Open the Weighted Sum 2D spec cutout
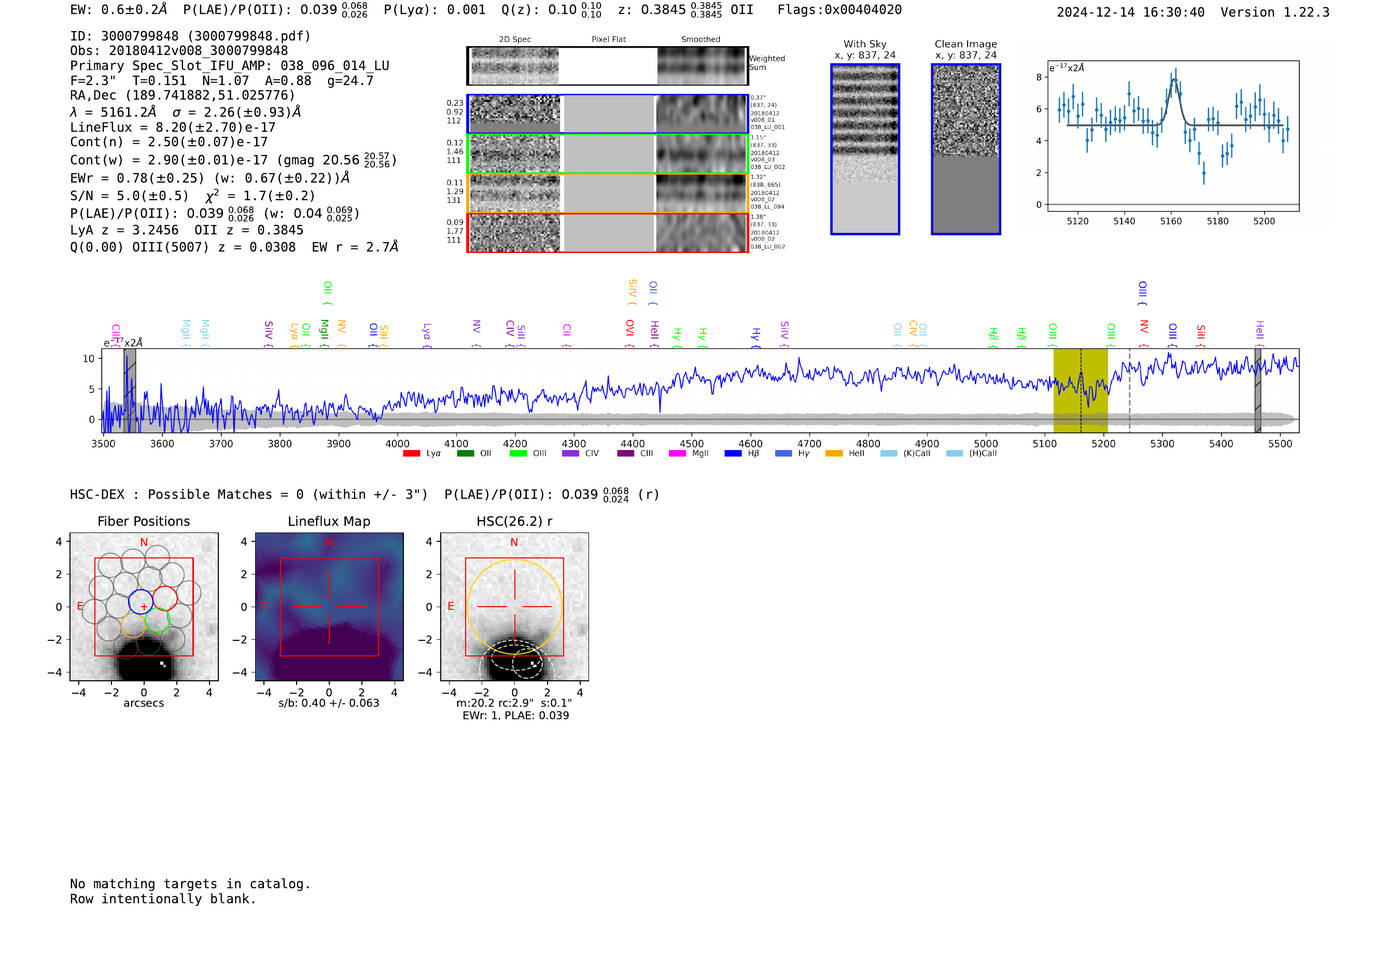1400x953 pixels. (515, 66)
